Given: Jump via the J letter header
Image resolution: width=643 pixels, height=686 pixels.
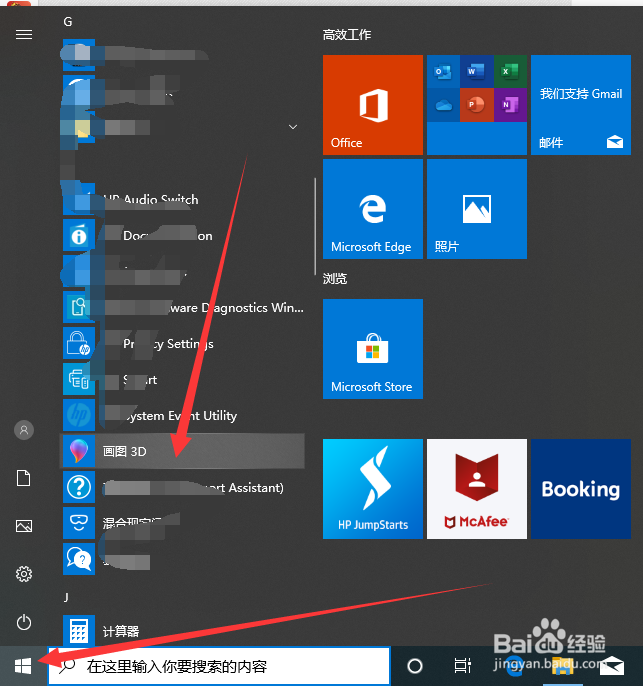Looking at the screenshot, I should [66, 597].
